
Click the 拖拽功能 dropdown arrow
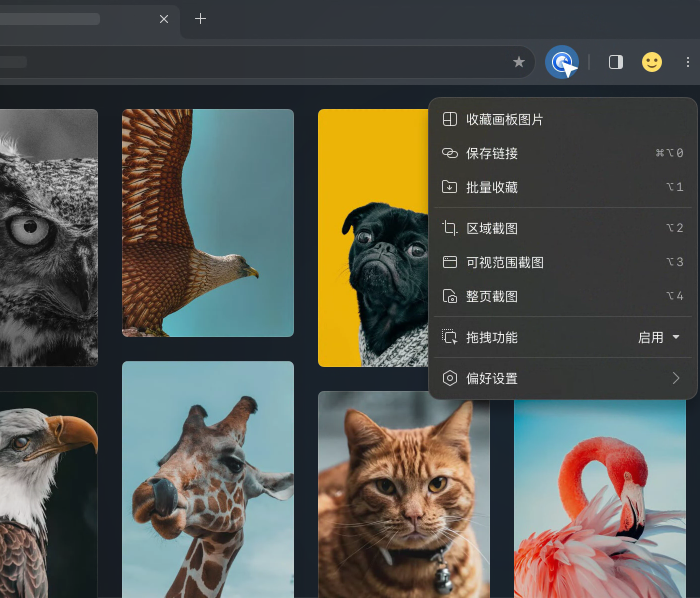676,337
